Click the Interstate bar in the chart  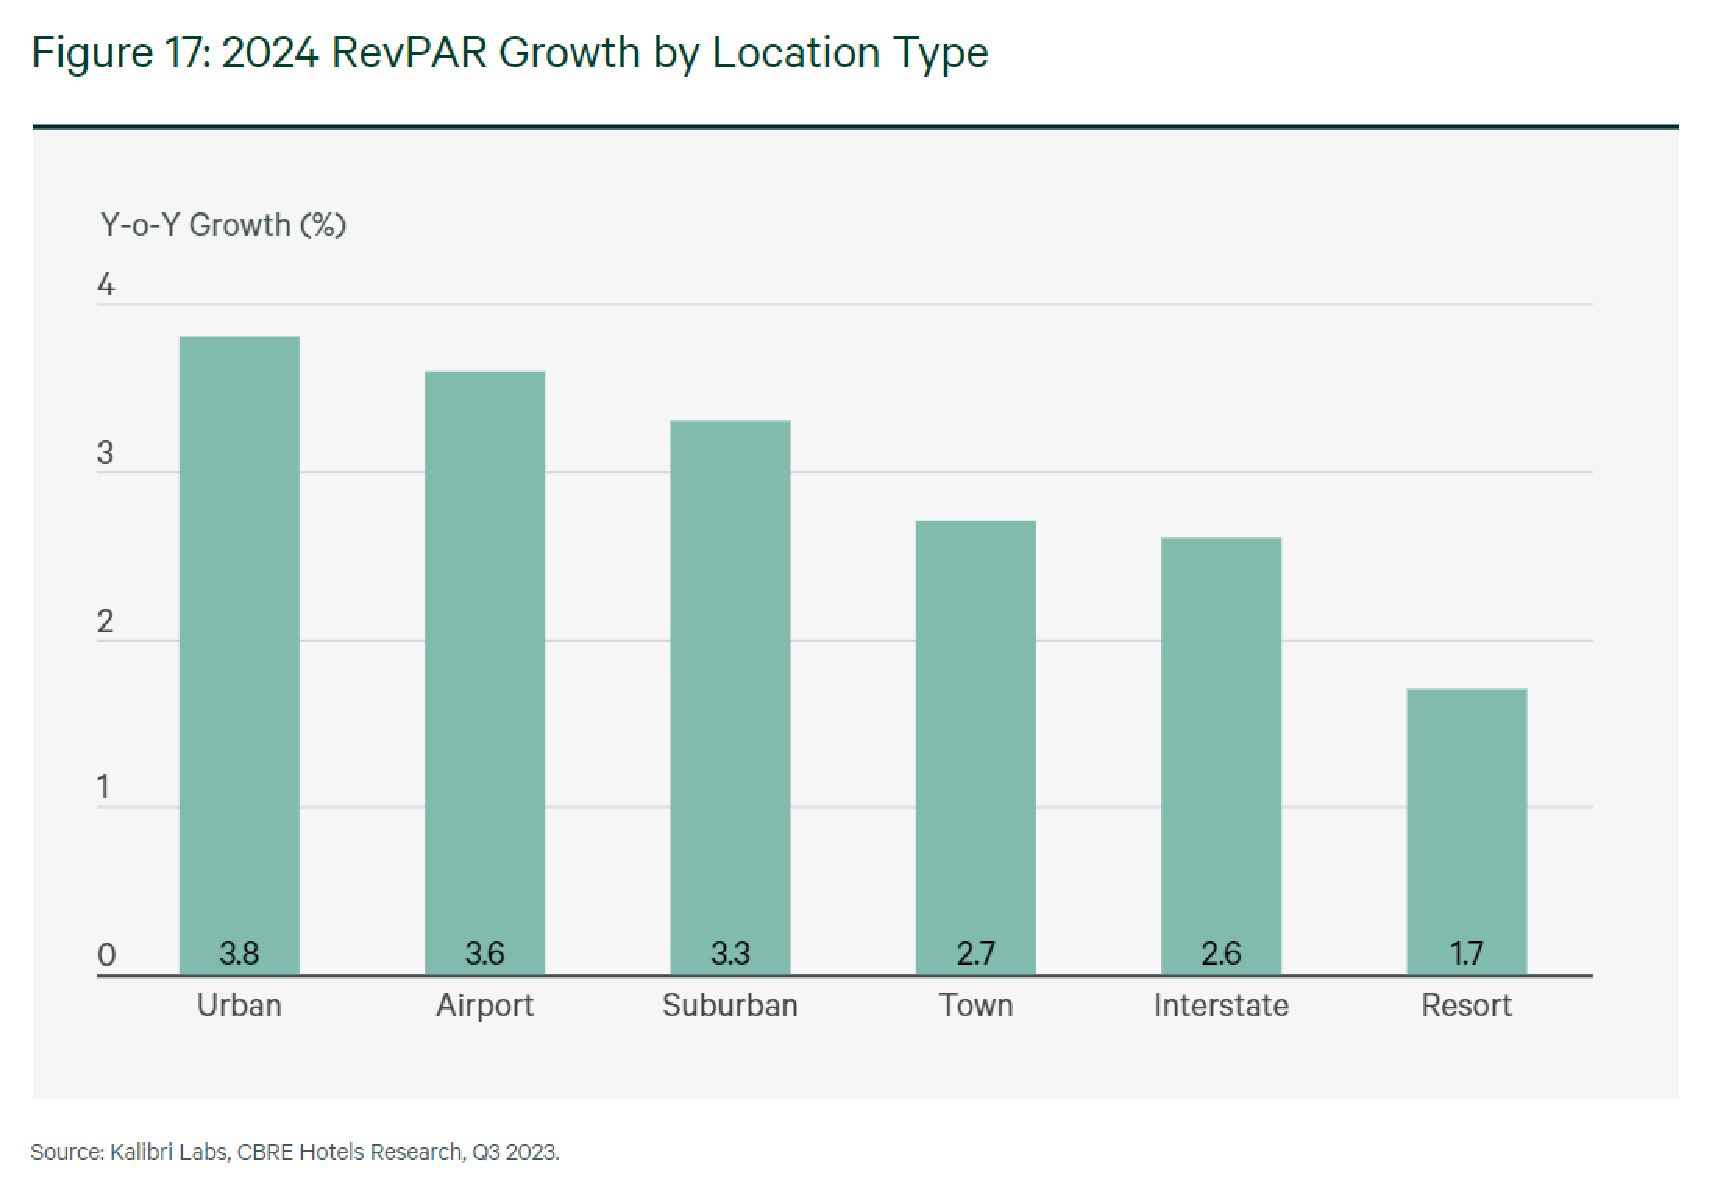pos(1221,757)
